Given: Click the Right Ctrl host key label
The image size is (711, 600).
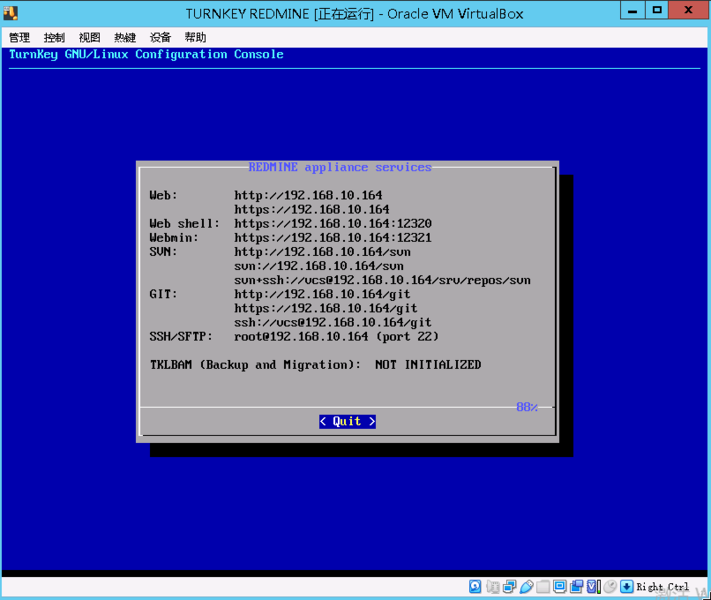Looking at the screenshot, I should tap(663, 587).
